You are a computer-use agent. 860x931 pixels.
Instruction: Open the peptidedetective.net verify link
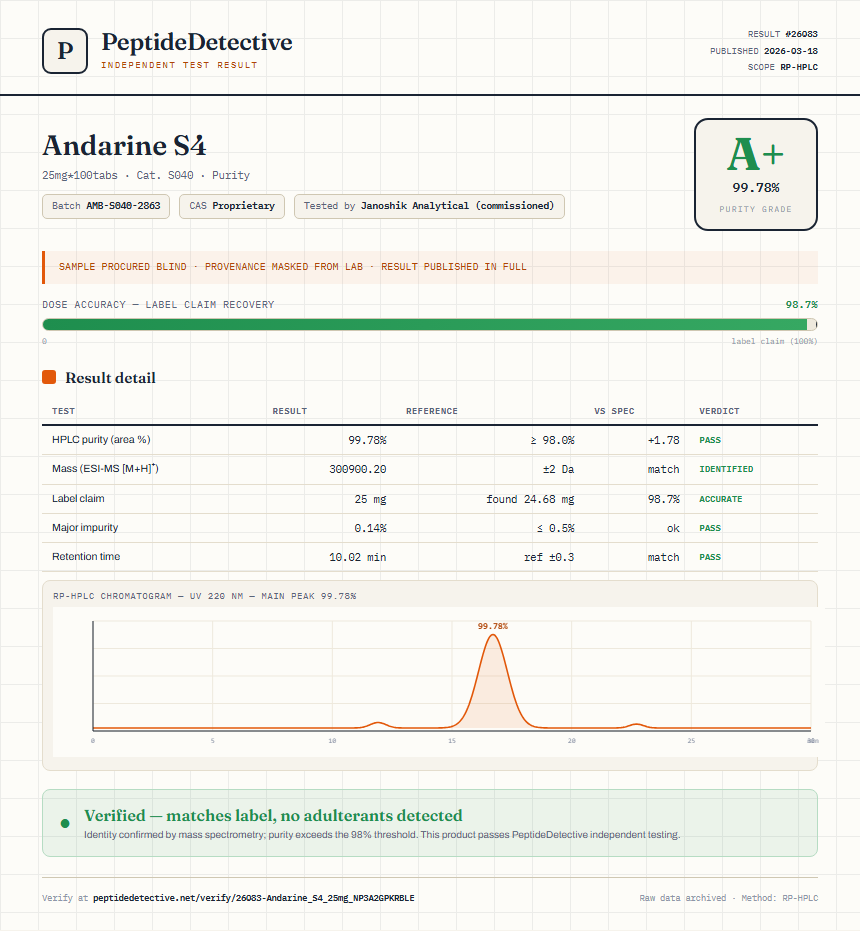coord(254,898)
